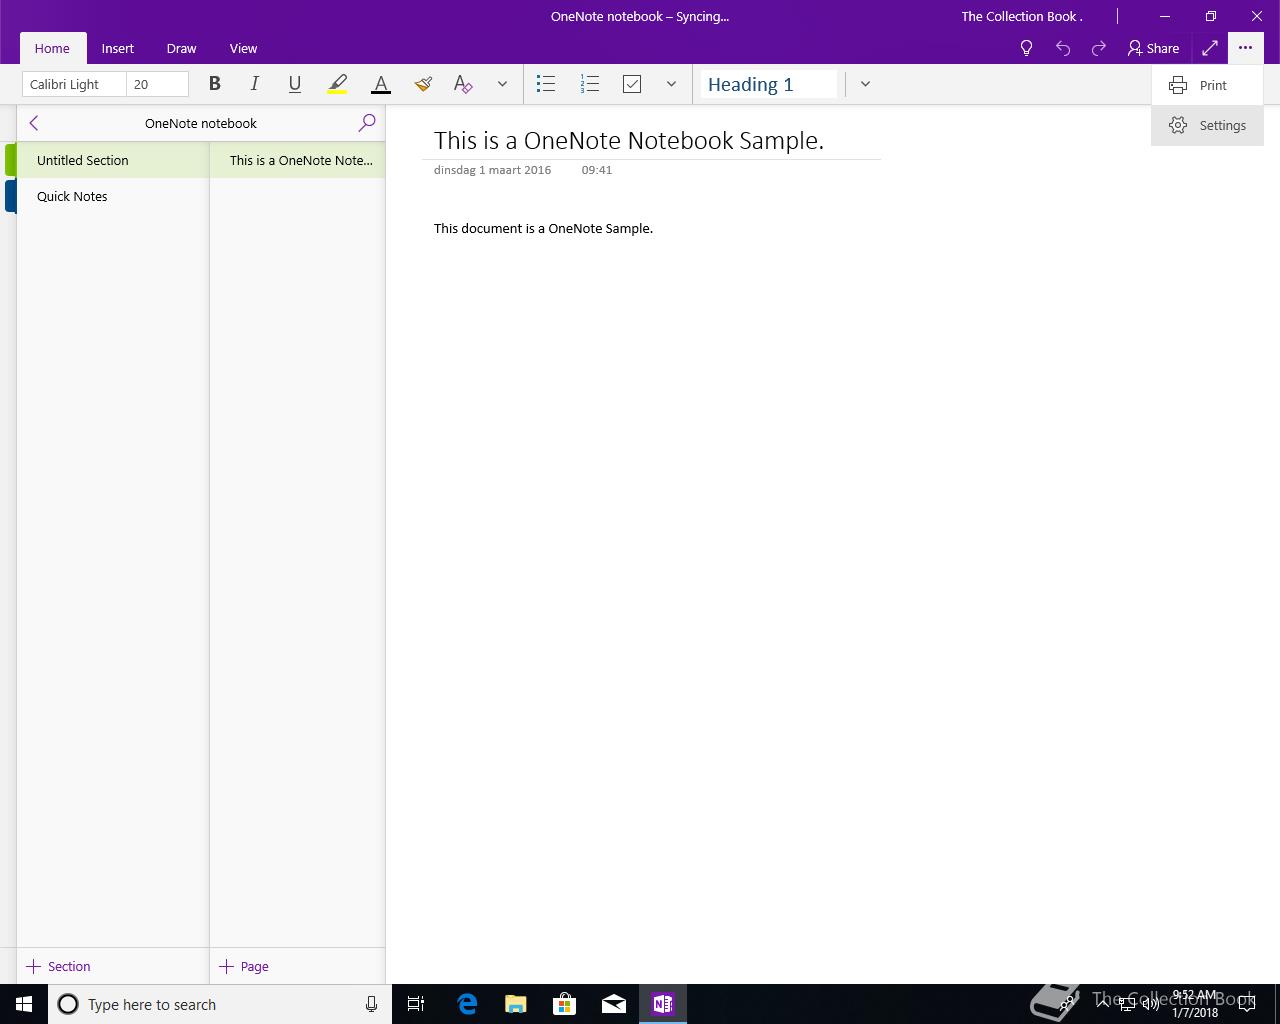
Task: Click the page date dinsdag 1 maart 2016
Action: click(x=492, y=170)
